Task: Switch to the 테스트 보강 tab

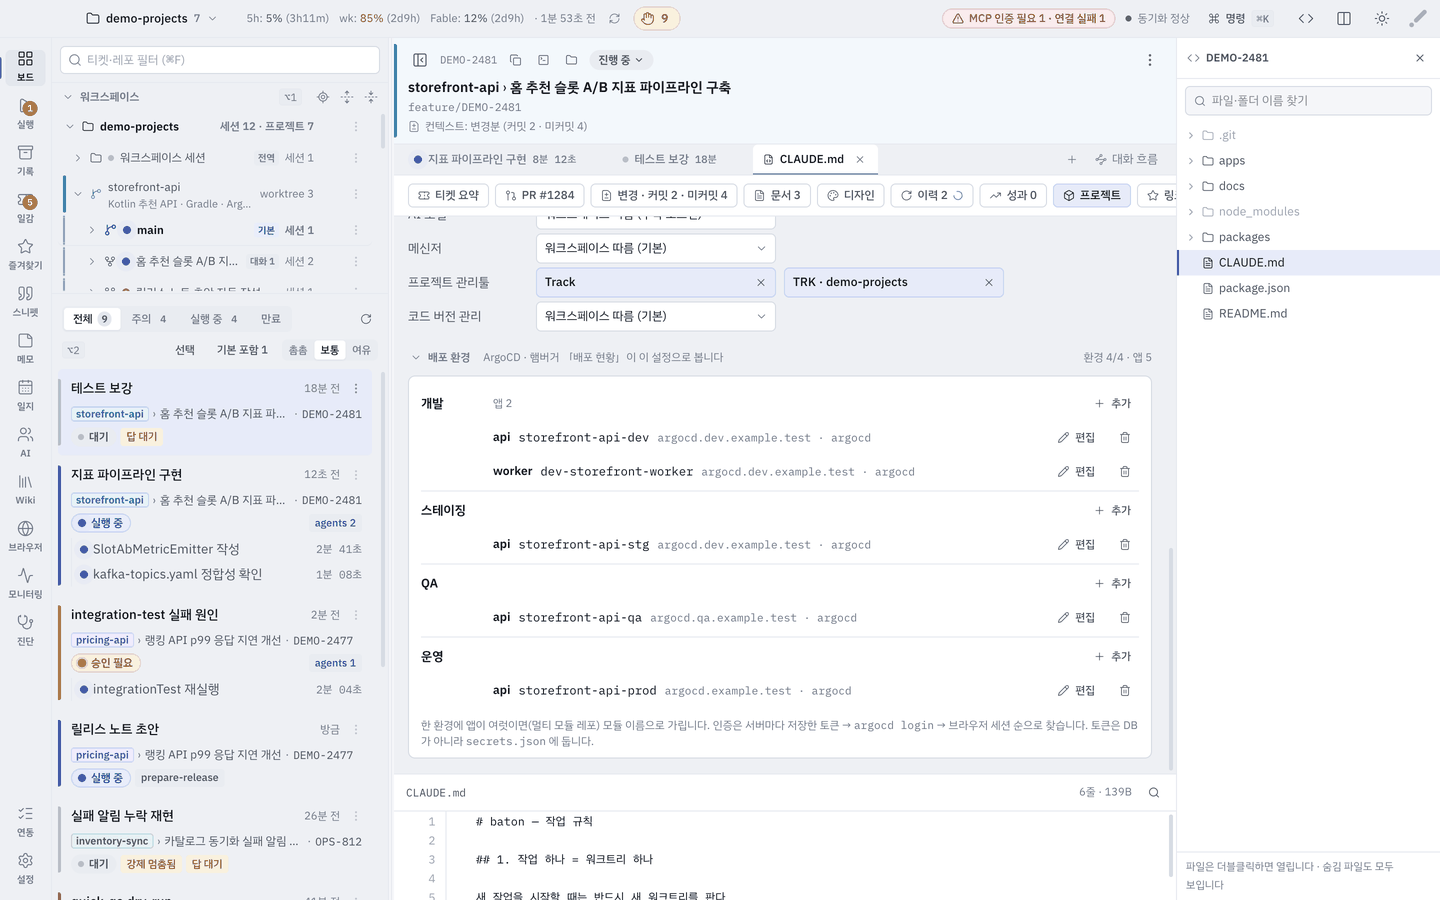Action: pyautogui.click(x=669, y=159)
